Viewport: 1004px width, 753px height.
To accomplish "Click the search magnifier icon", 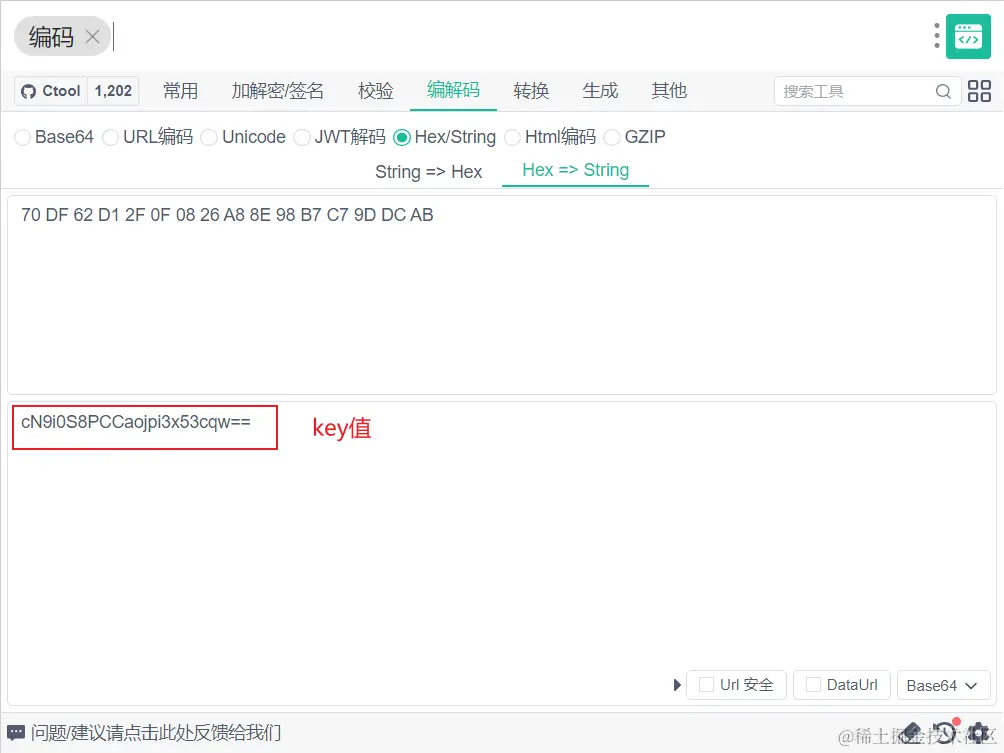I will coord(943,92).
